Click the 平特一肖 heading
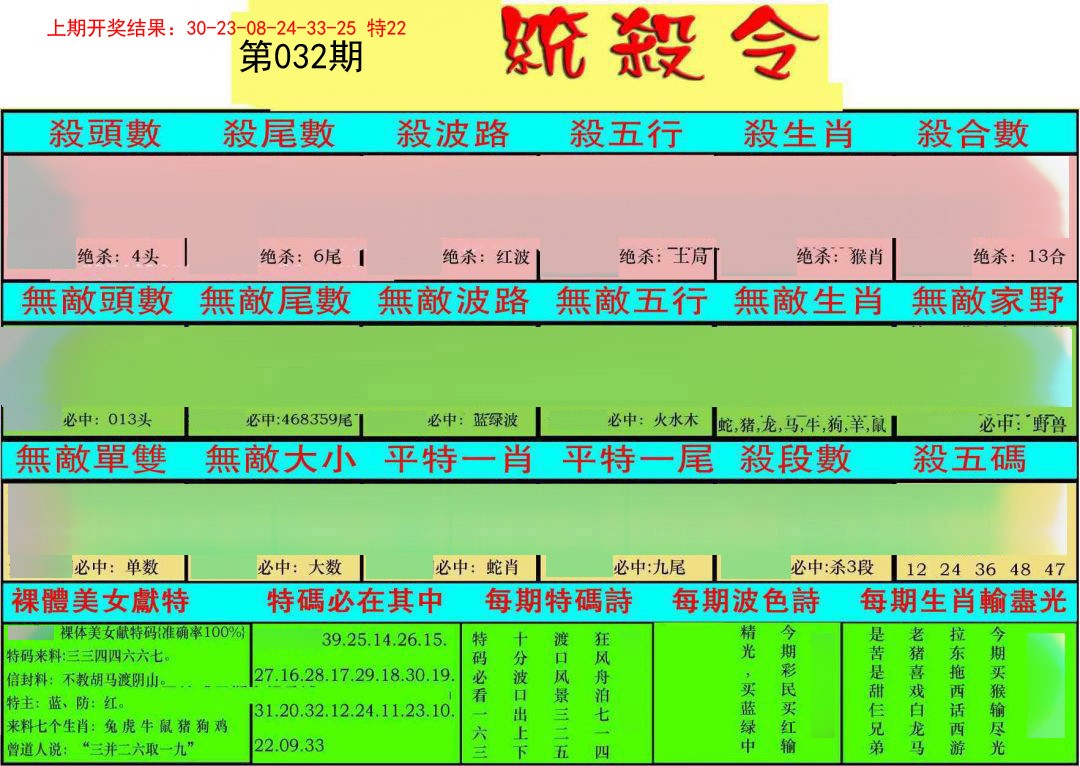 click(x=458, y=459)
